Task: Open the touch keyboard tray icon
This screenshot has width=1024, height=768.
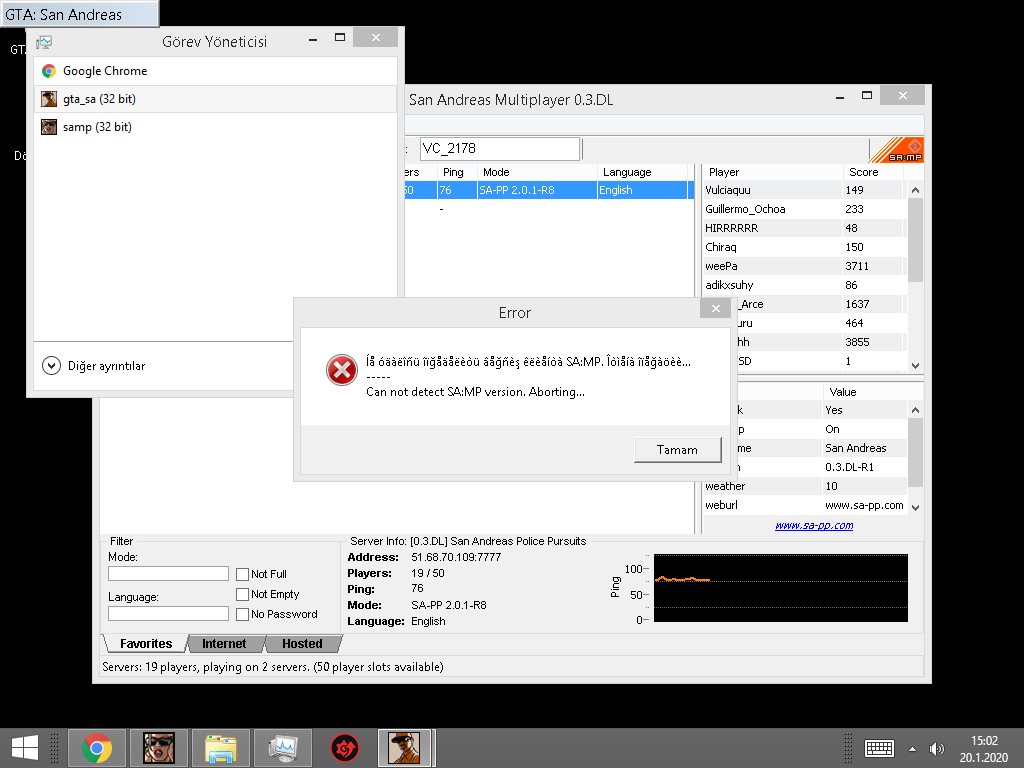Action: [879, 748]
